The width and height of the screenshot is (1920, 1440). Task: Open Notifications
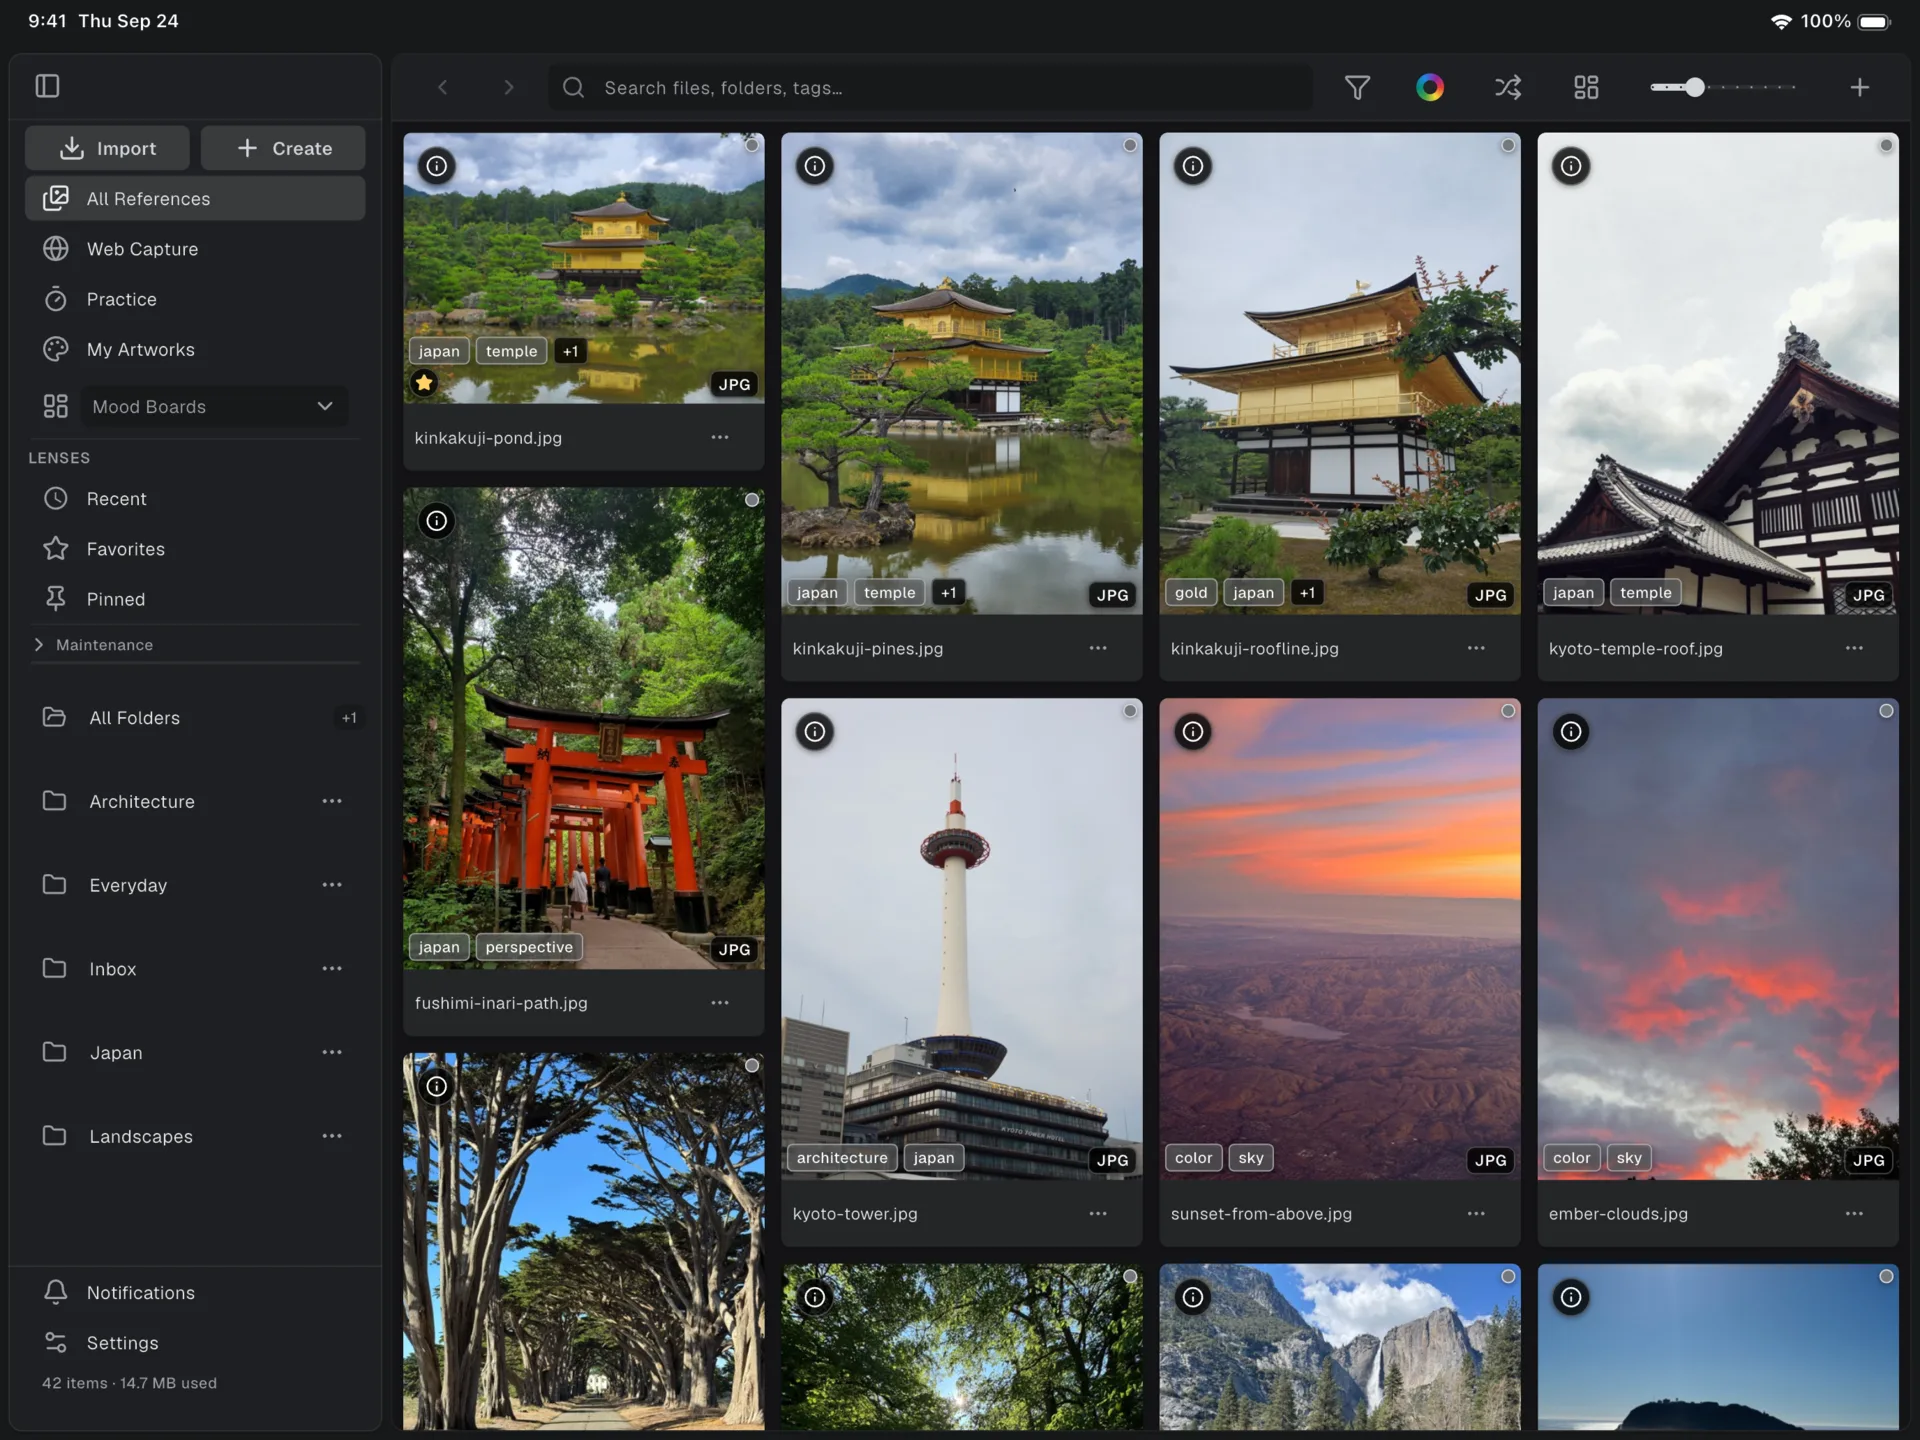click(195, 1292)
